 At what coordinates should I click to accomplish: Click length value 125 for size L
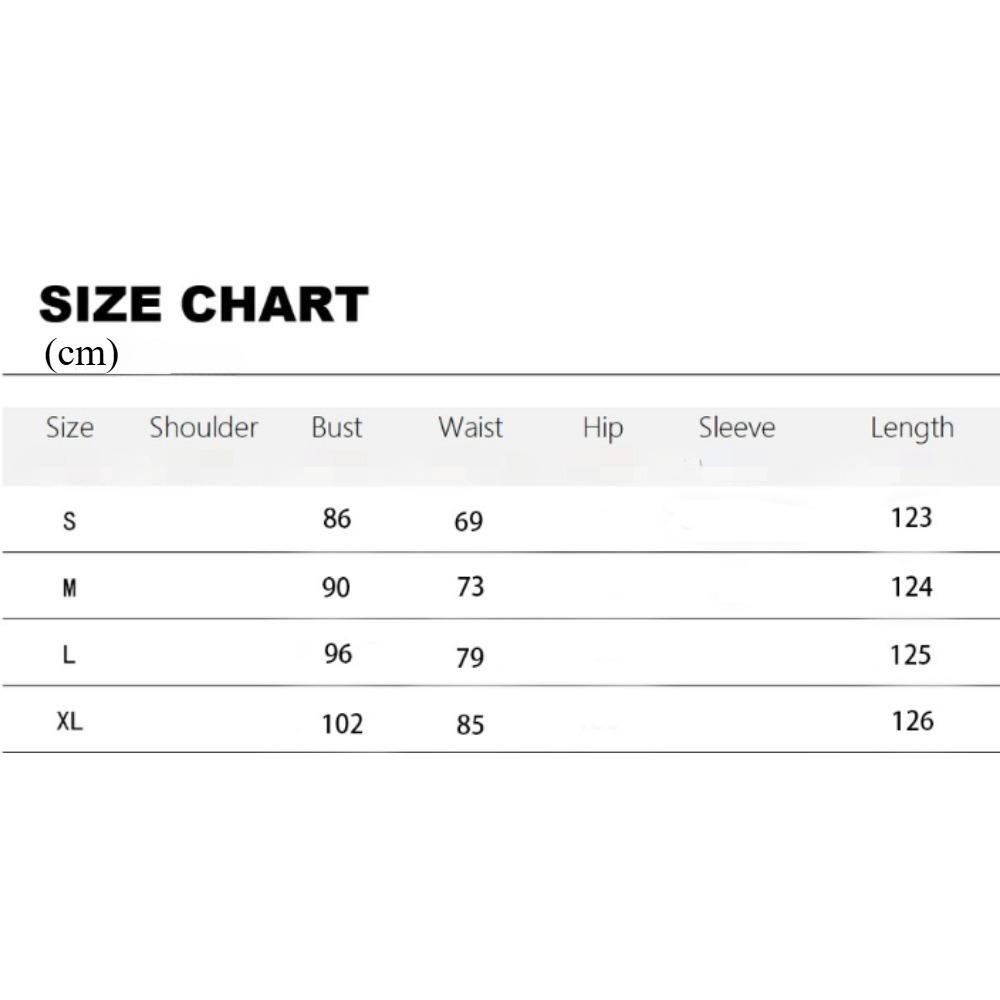[x=911, y=655]
